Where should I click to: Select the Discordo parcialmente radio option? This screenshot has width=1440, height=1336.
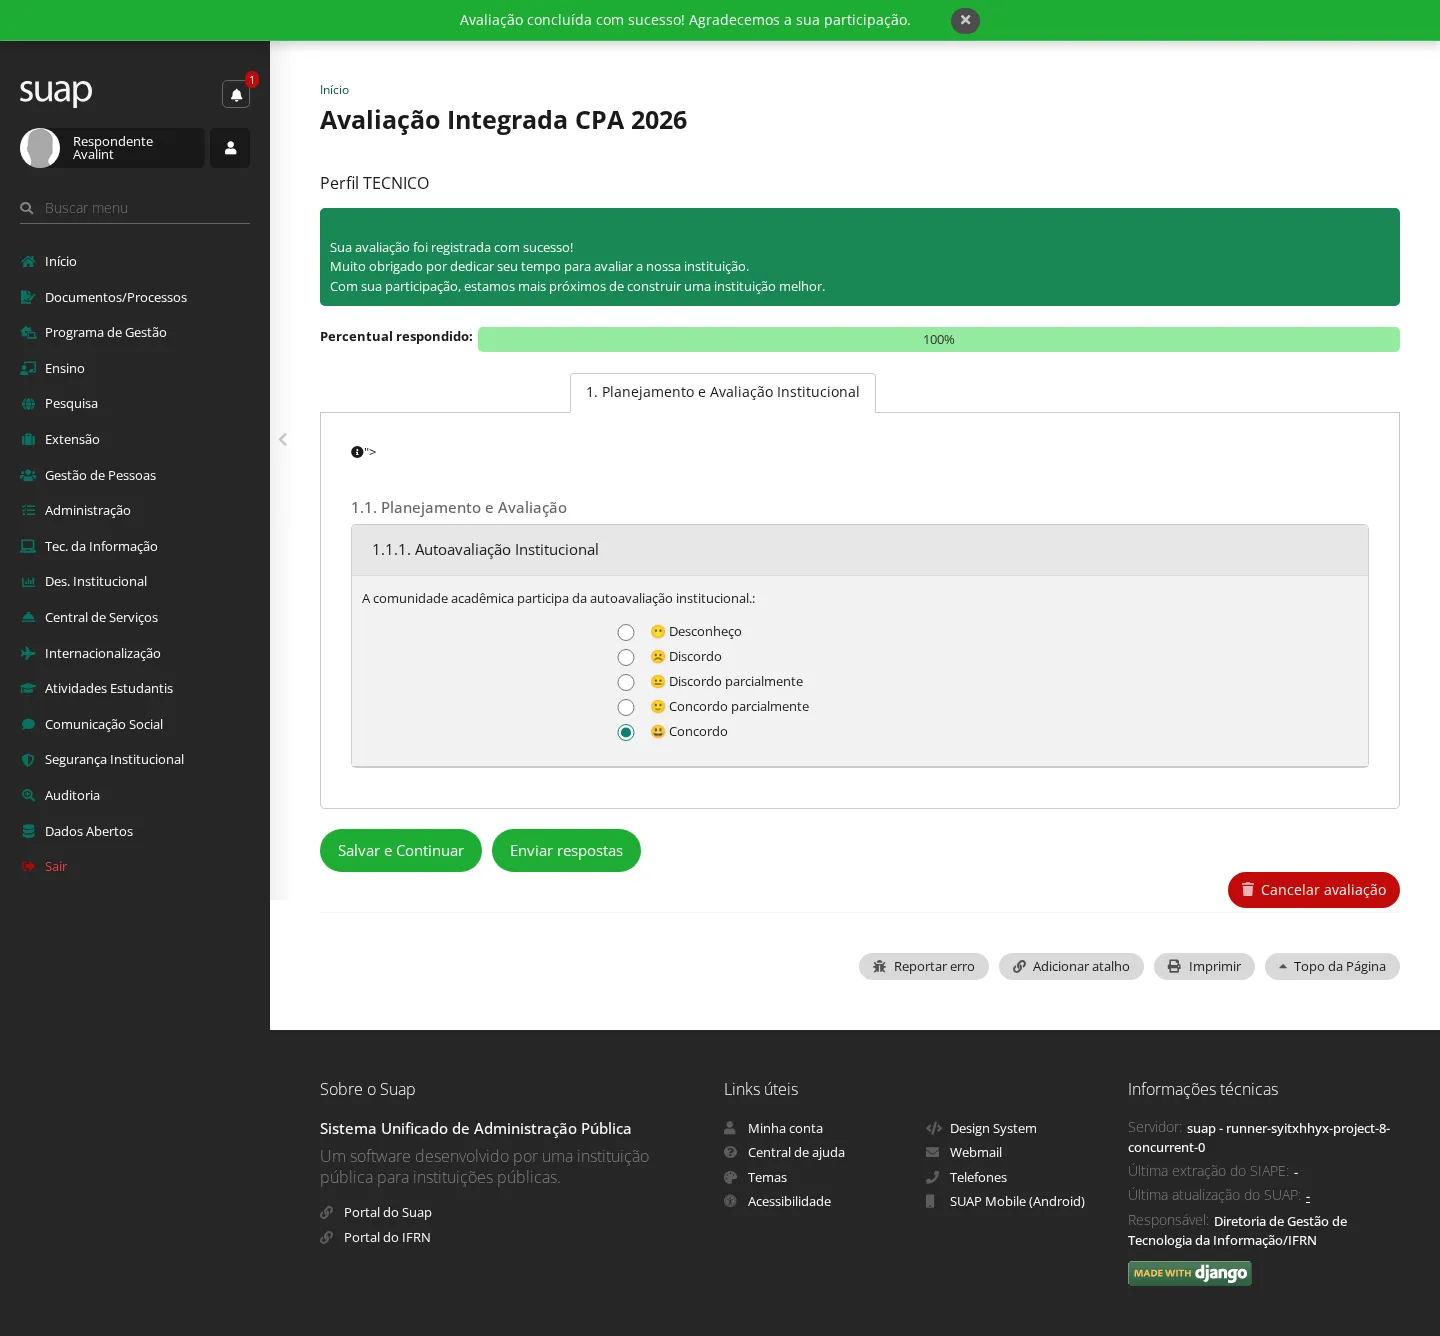(x=626, y=682)
